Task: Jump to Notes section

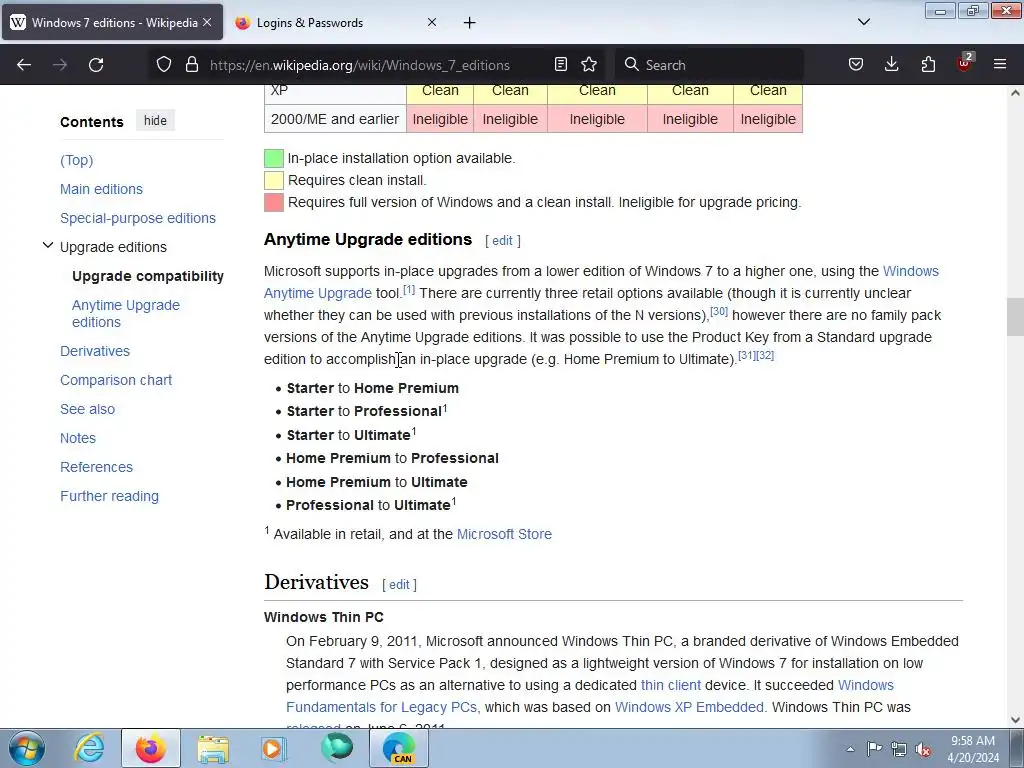Action: 78,438
